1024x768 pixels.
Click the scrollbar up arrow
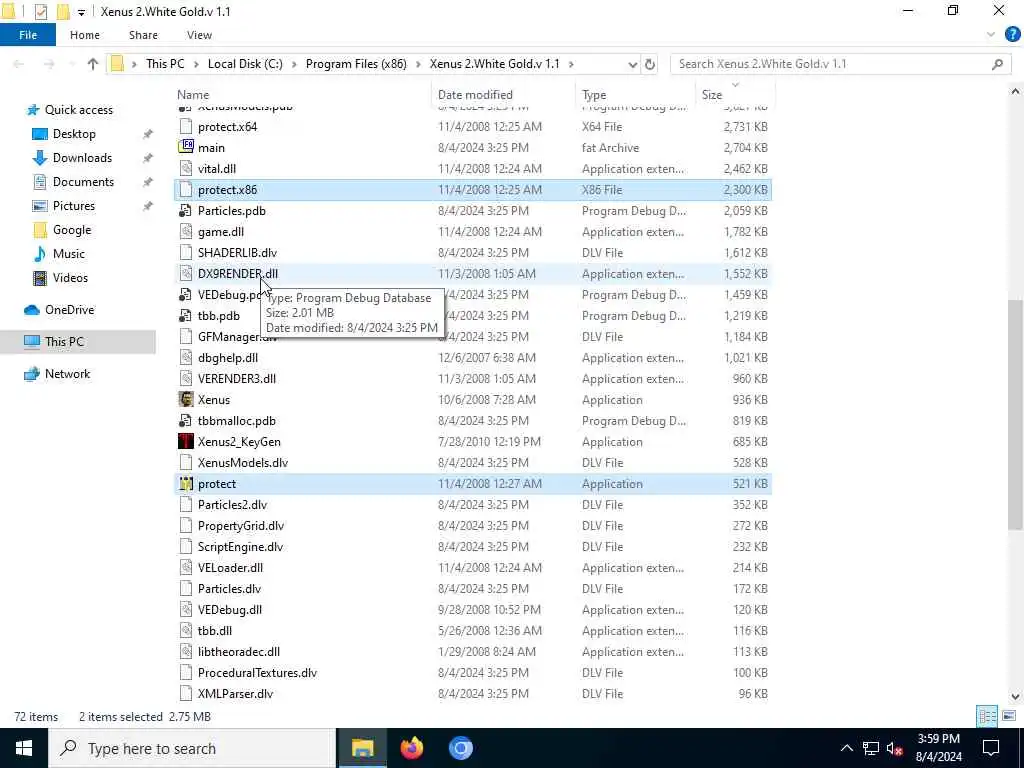1015,92
